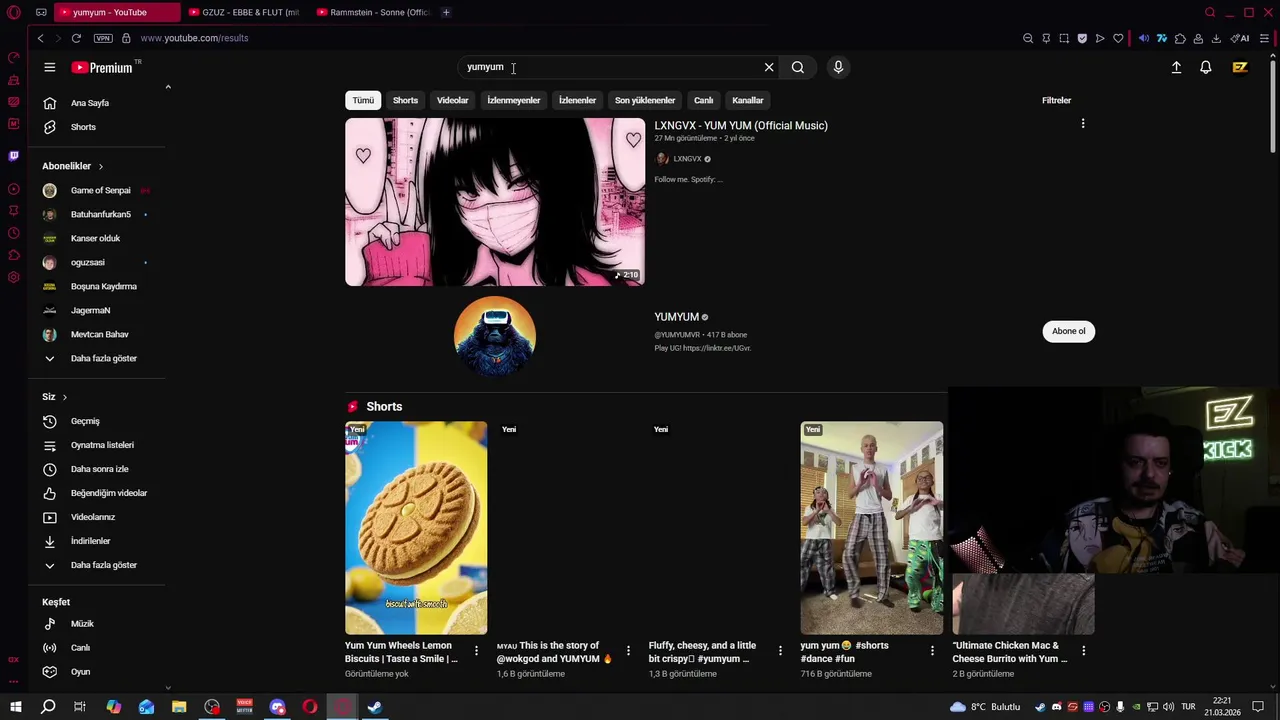Toggle the VPN badge in the address bar
Image resolution: width=1280 pixels, height=720 pixels.
(x=103, y=38)
